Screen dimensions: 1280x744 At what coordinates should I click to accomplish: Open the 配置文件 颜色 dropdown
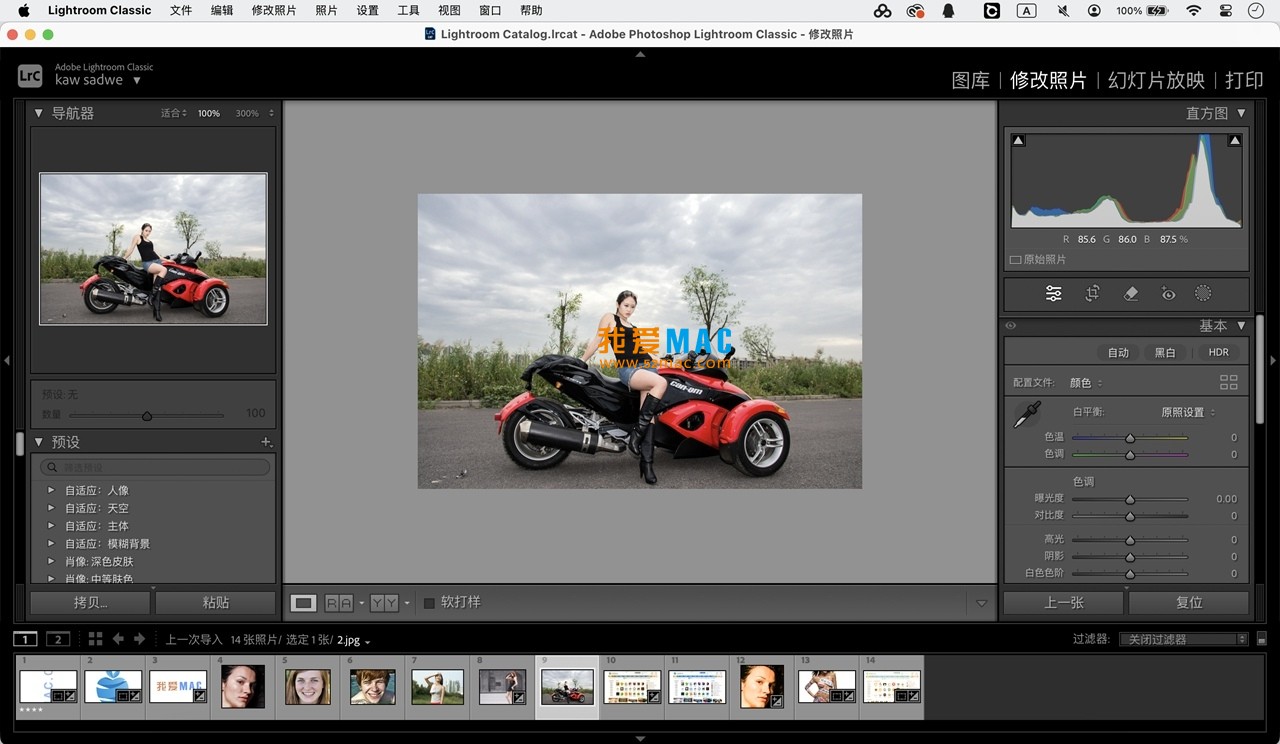1087,383
